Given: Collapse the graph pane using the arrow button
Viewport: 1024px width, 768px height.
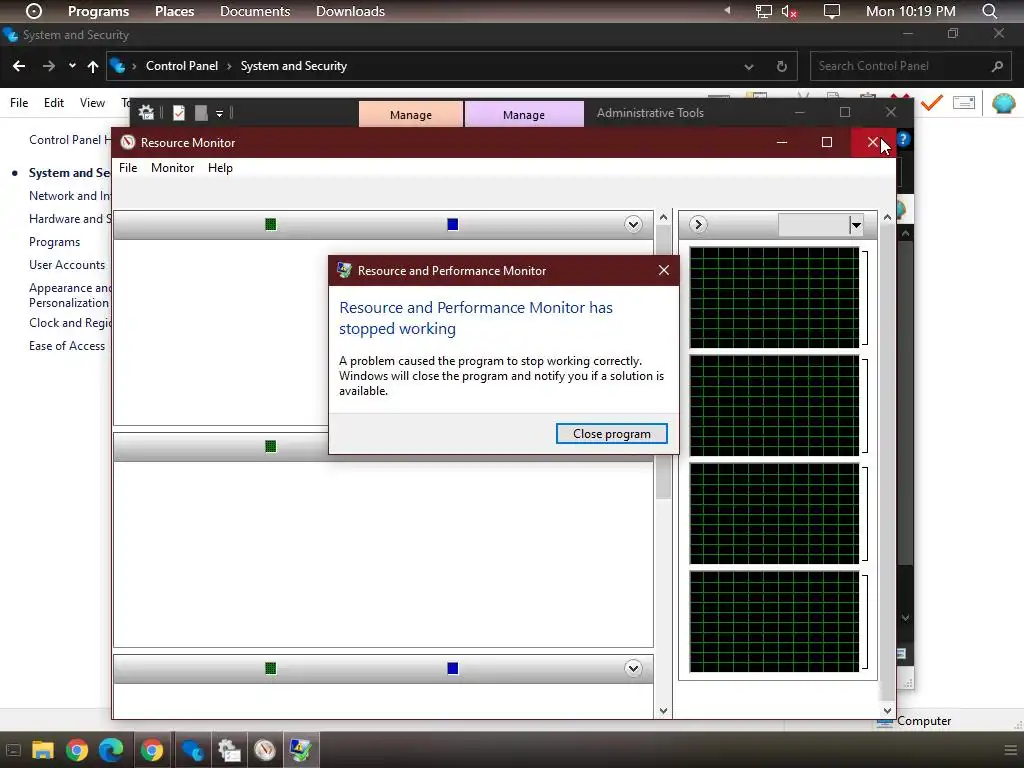Looking at the screenshot, I should tap(698, 225).
